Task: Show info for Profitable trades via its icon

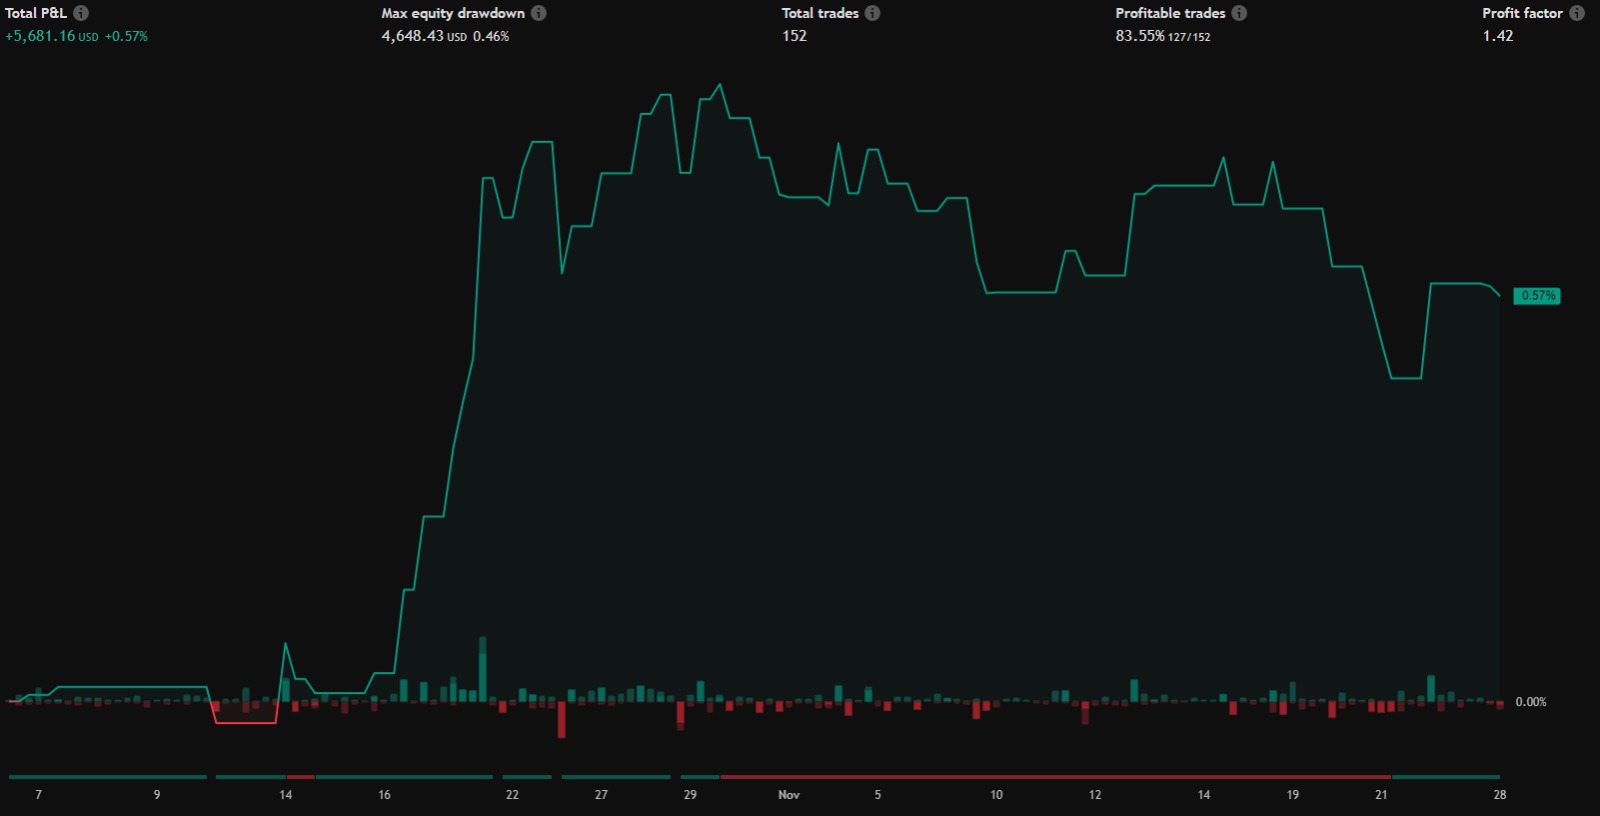Action: pos(1239,13)
